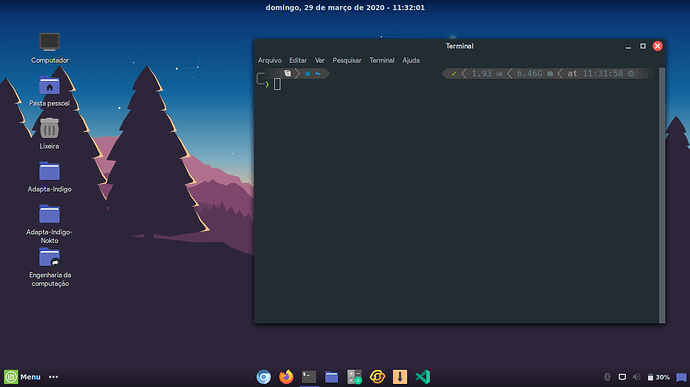Click the three-dots icon beside Menu

coord(54,377)
